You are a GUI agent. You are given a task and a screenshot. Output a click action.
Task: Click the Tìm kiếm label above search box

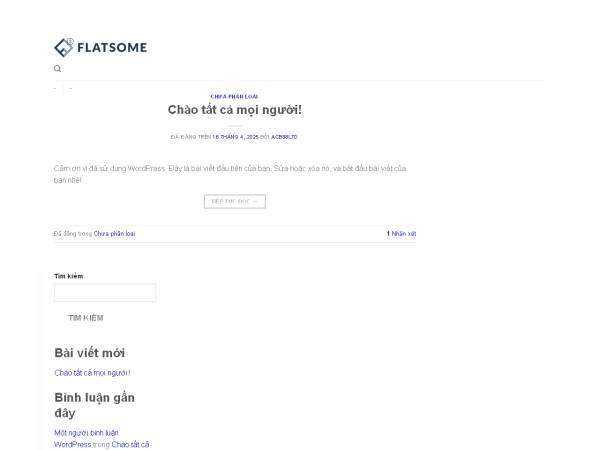(69, 275)
